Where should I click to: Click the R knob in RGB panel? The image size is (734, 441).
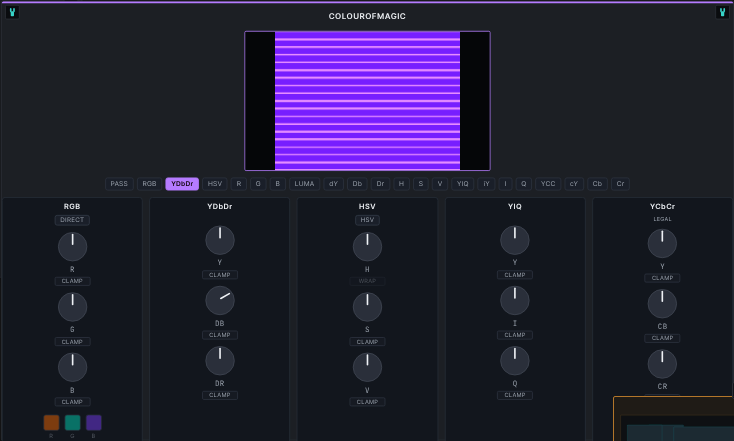coord(72,247)
